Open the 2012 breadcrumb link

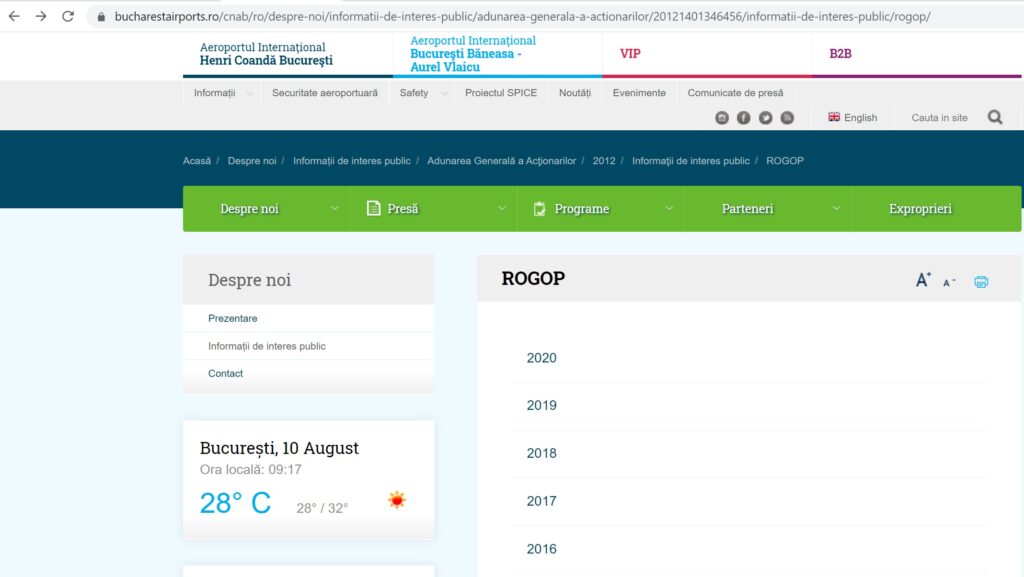click(x=604, y=161)
